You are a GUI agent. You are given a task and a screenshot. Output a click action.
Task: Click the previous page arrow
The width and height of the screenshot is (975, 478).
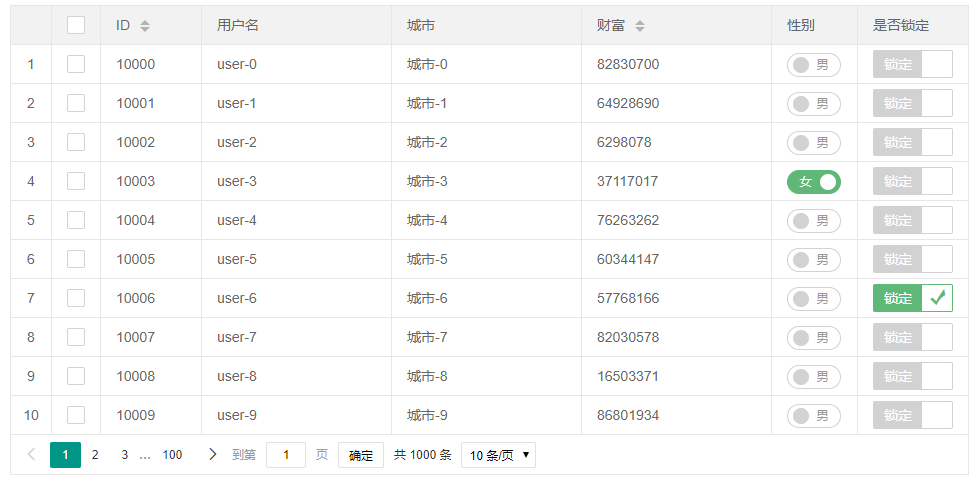[x=31, y=455]
